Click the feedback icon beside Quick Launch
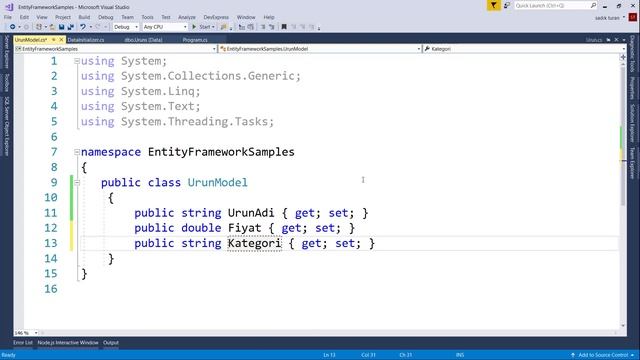This screenshot has width=640, height=360. pos(507,5)
